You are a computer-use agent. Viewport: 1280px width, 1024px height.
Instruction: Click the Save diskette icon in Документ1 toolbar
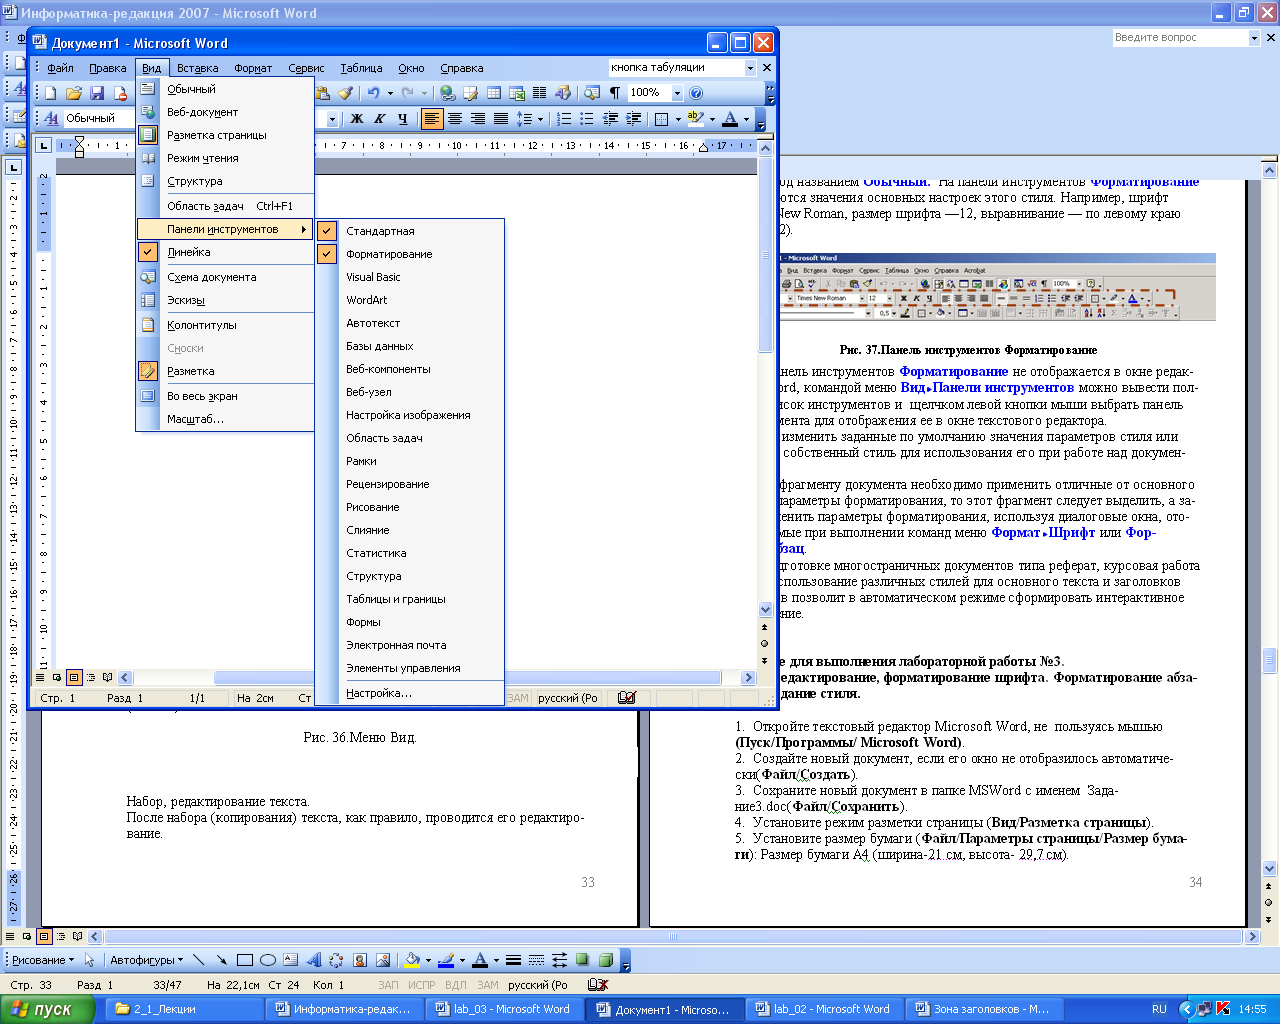(x=97, y=93)
